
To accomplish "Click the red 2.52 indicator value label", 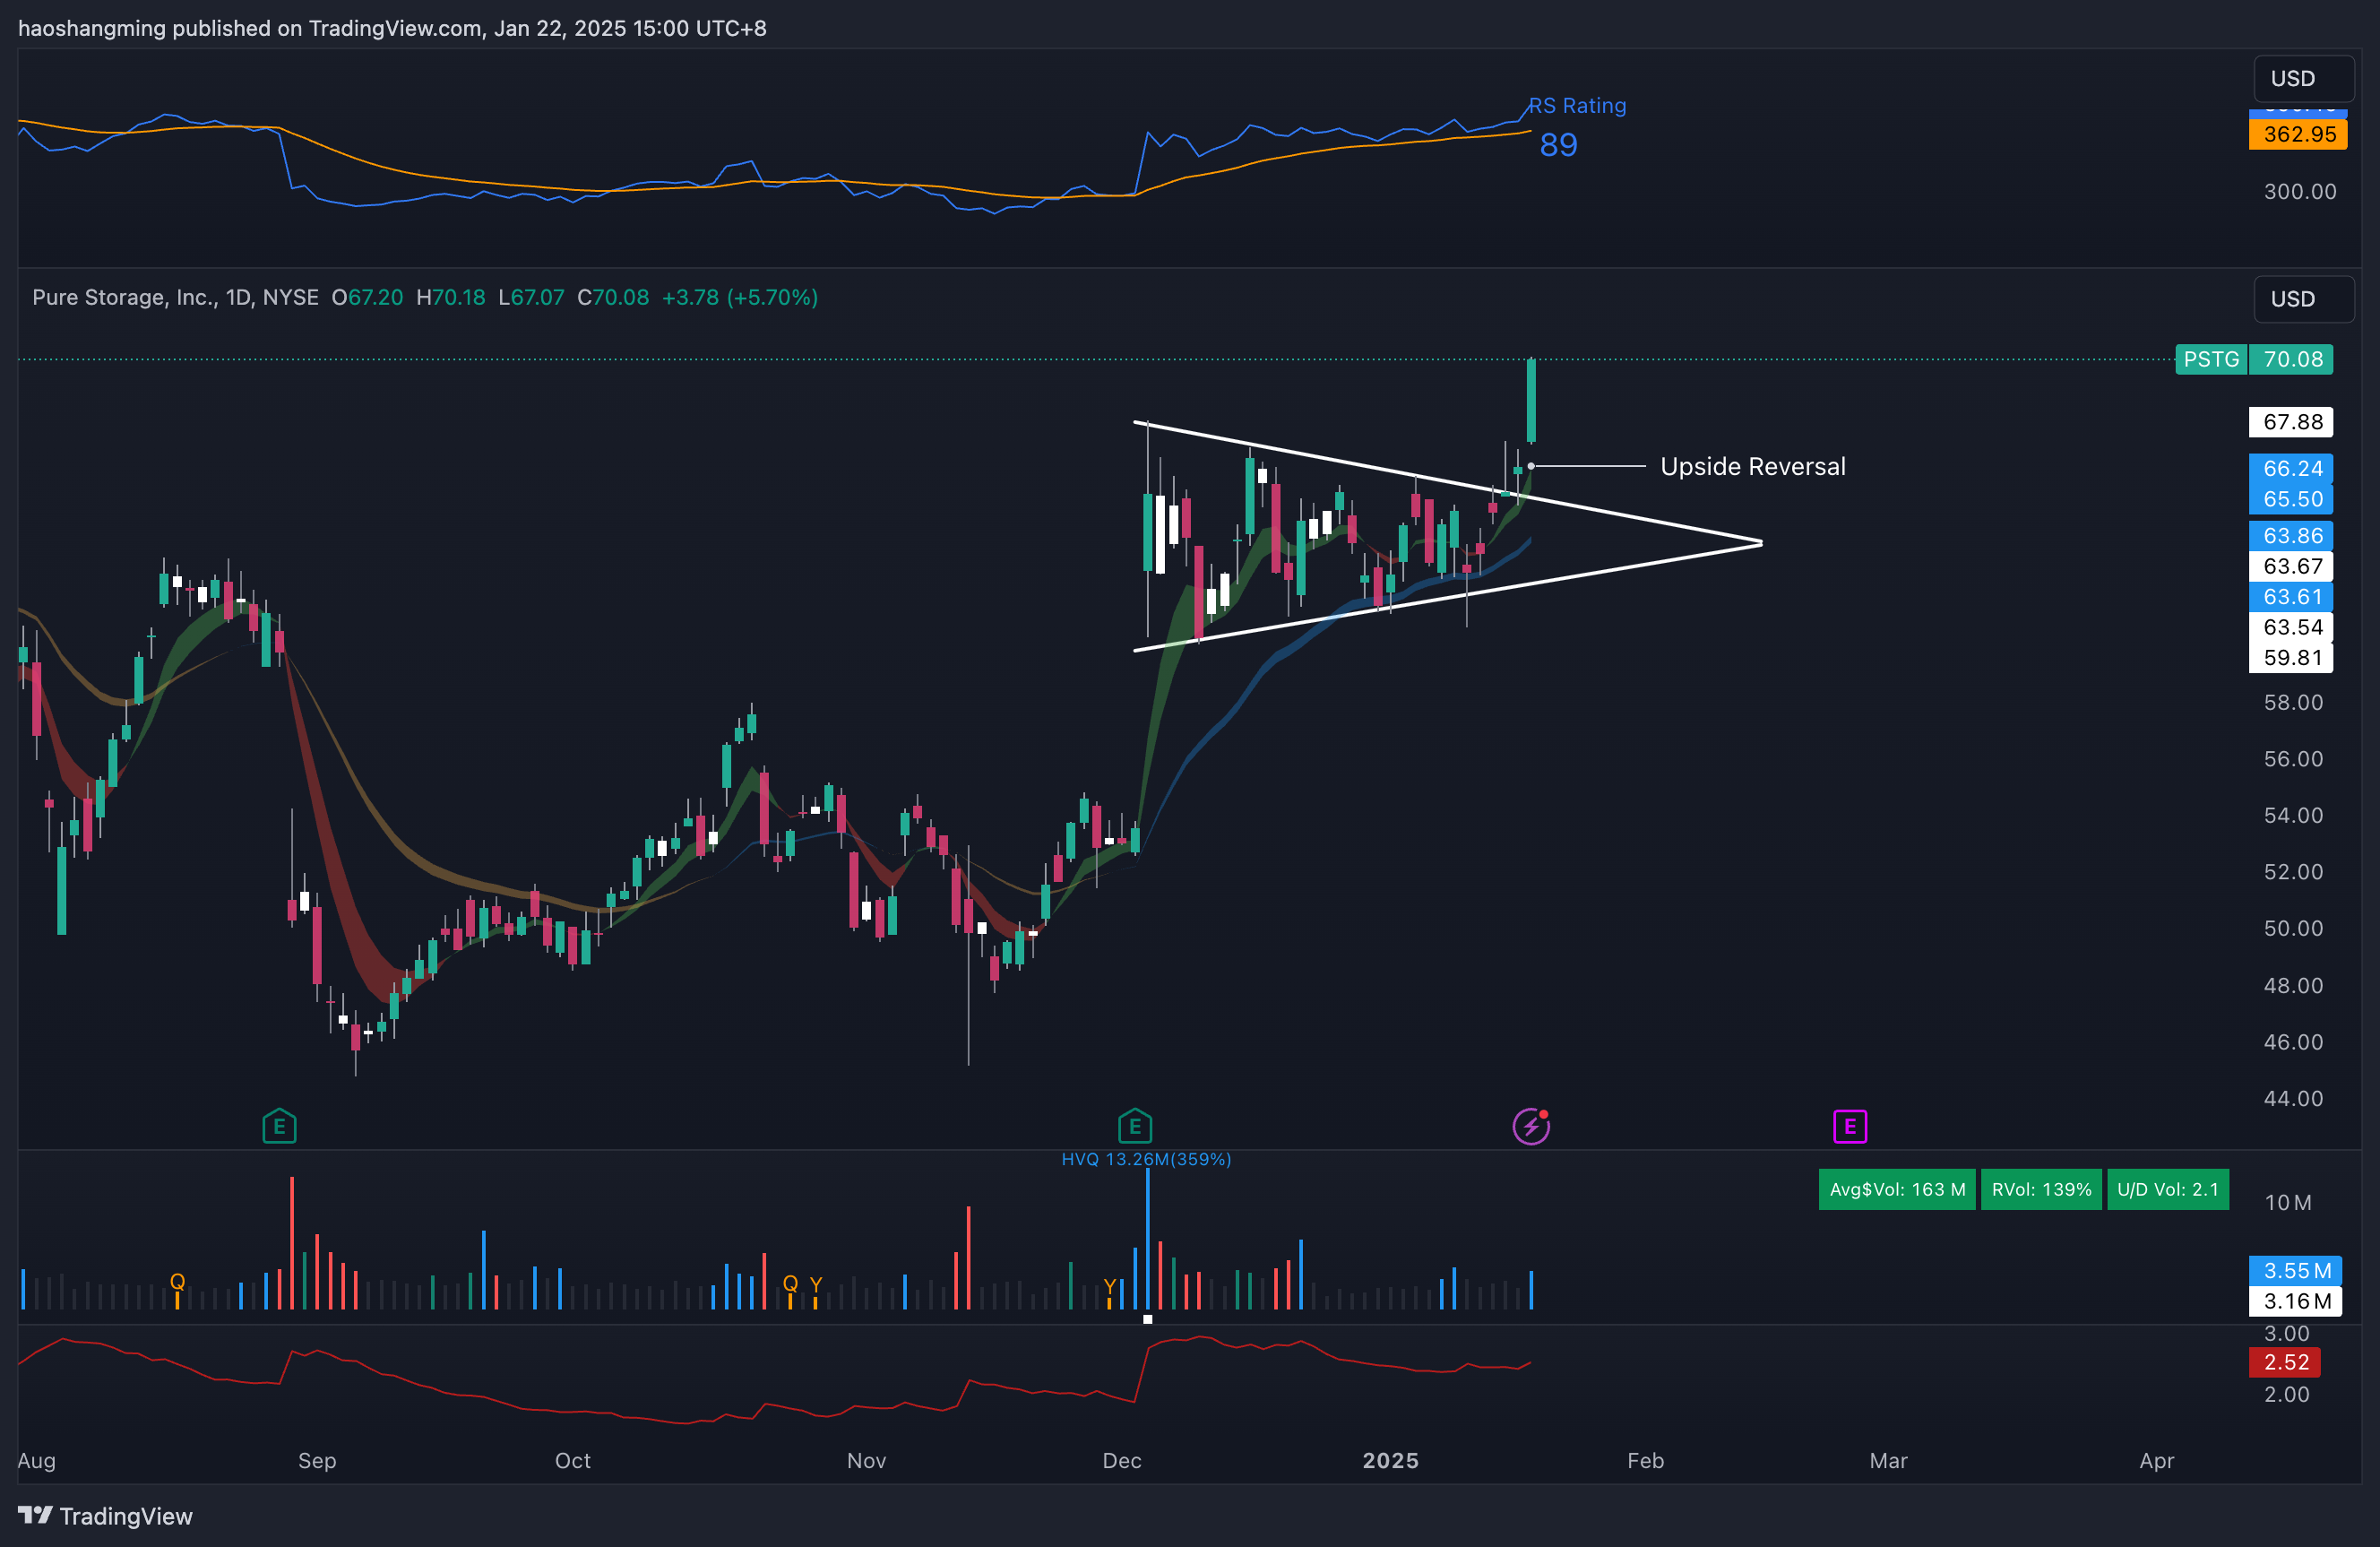I will coord(2285,1362).
